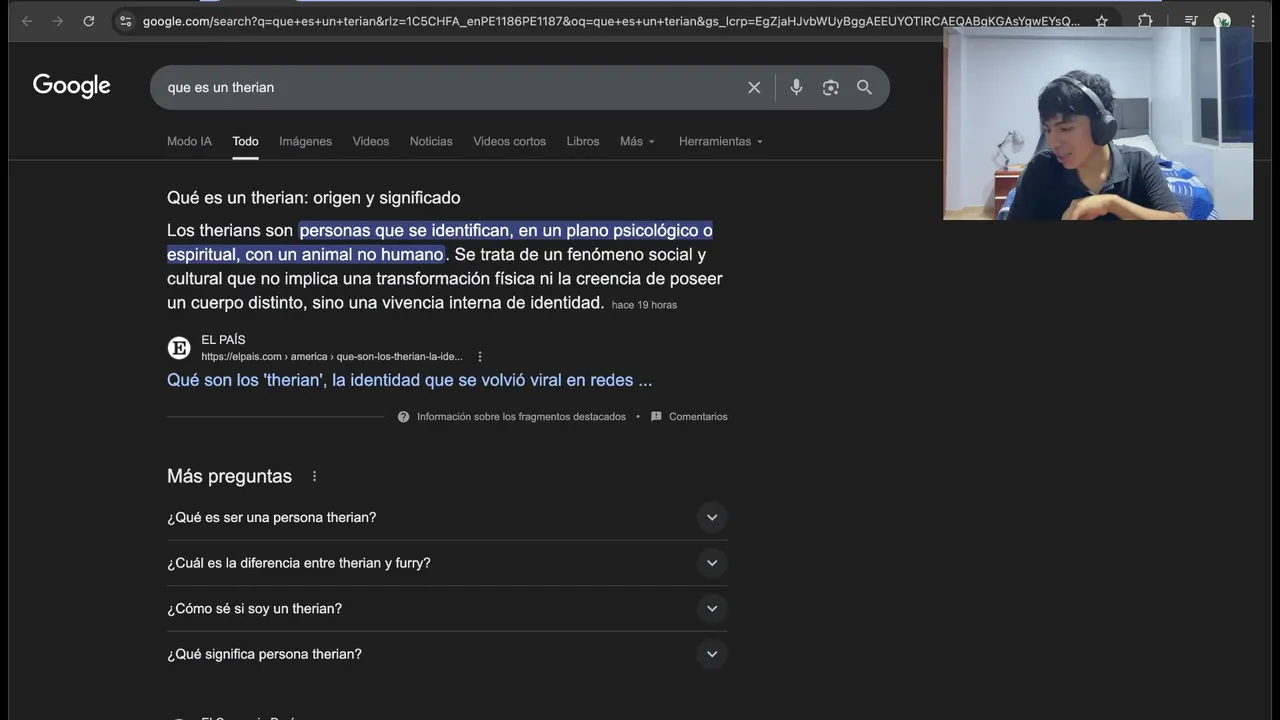The image size is (1280, 720).
Task: Click the 'Más preguntas' heading
Action: [x=229, y=477]
